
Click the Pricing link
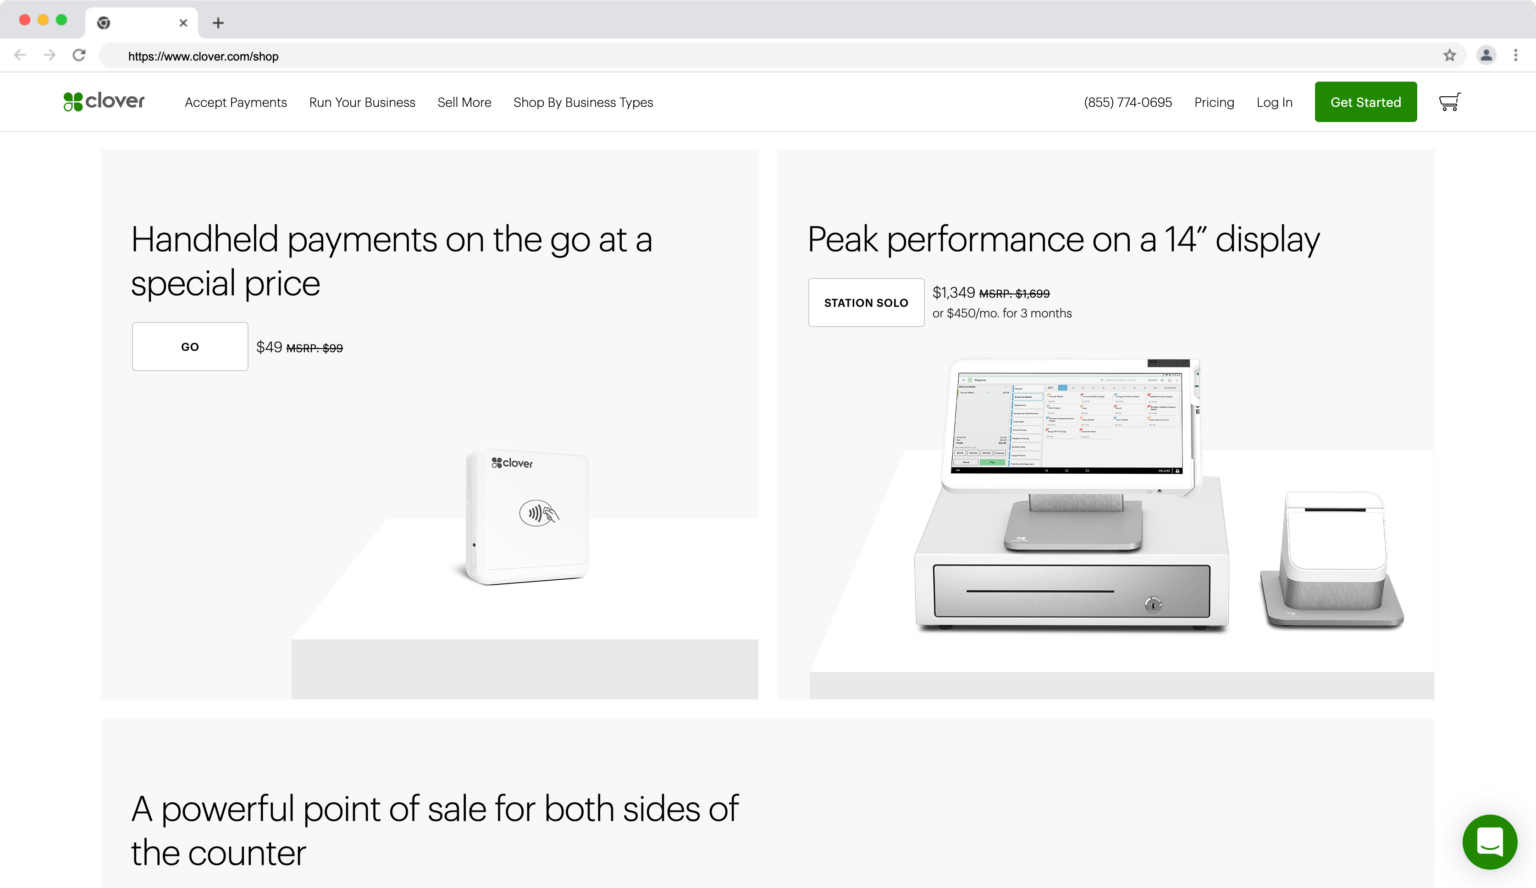click(1214, 102)
